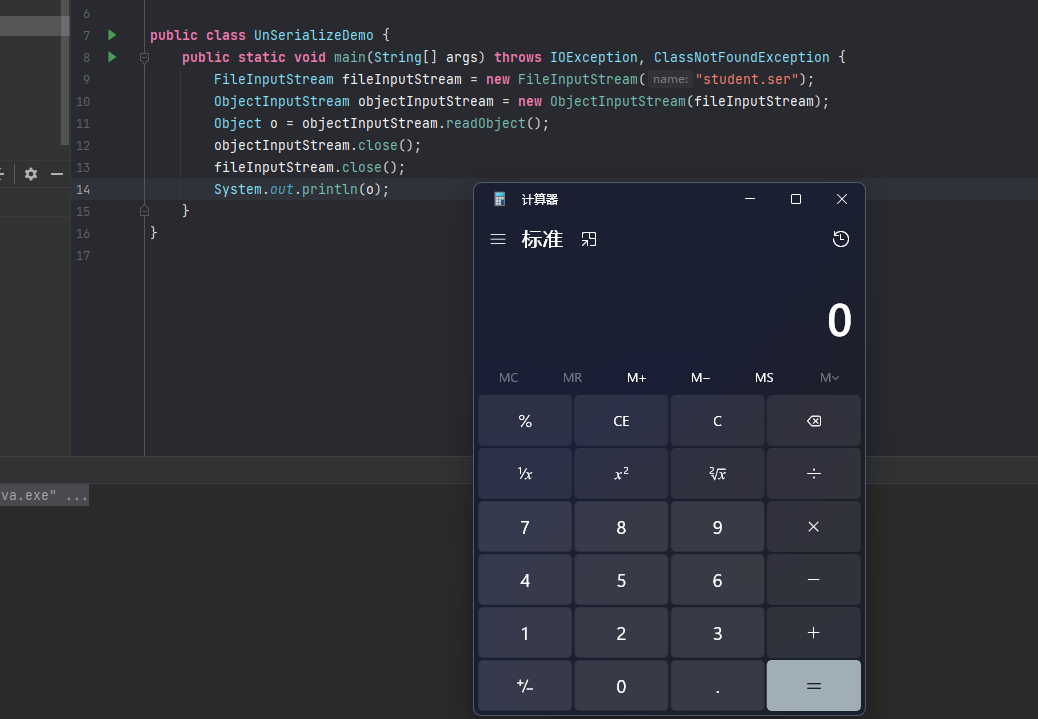Screen dimensions: 1038x719
Task: Click the fold marker at main's closing brace
Action: tap(145, 211)
